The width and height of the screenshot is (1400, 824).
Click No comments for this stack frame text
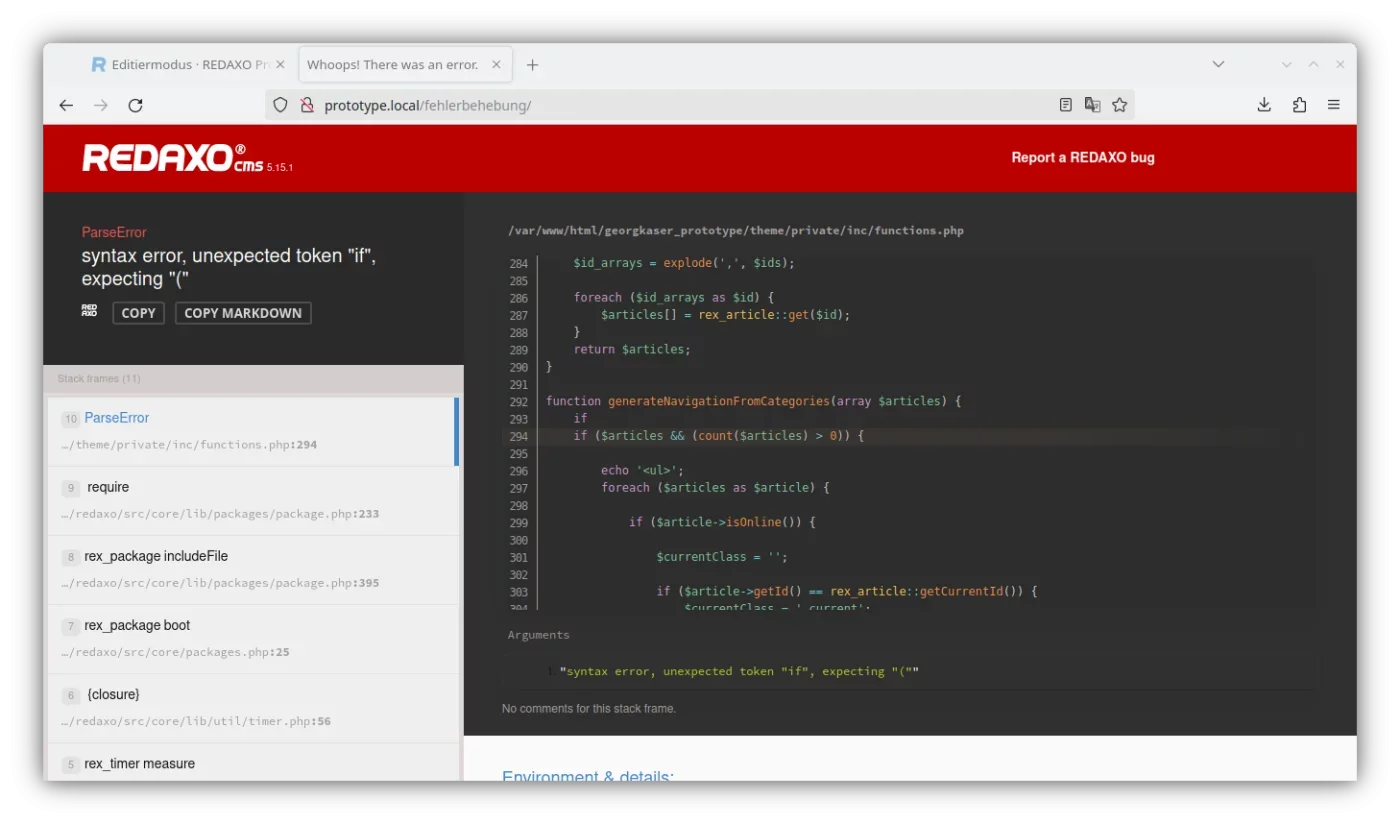589,708
